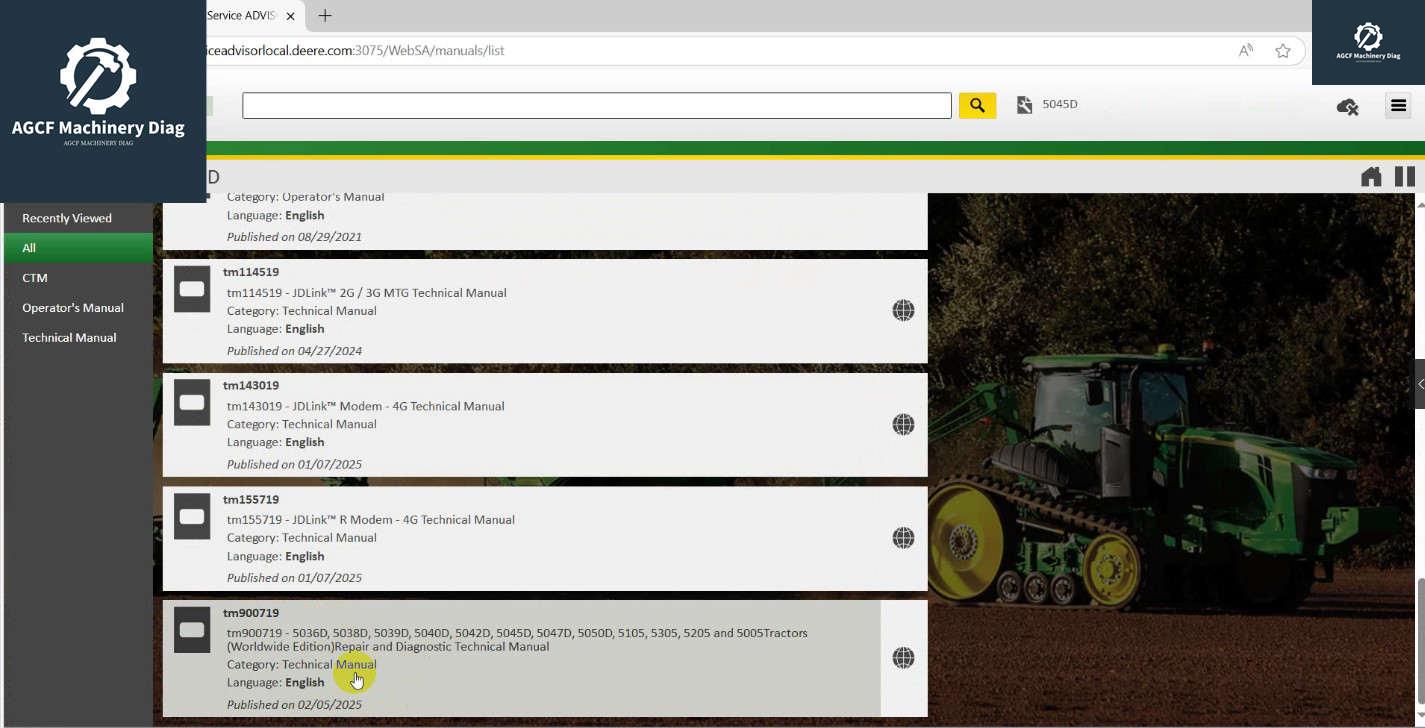Open the 5045D equipment machine icon

coord(1023,104)
